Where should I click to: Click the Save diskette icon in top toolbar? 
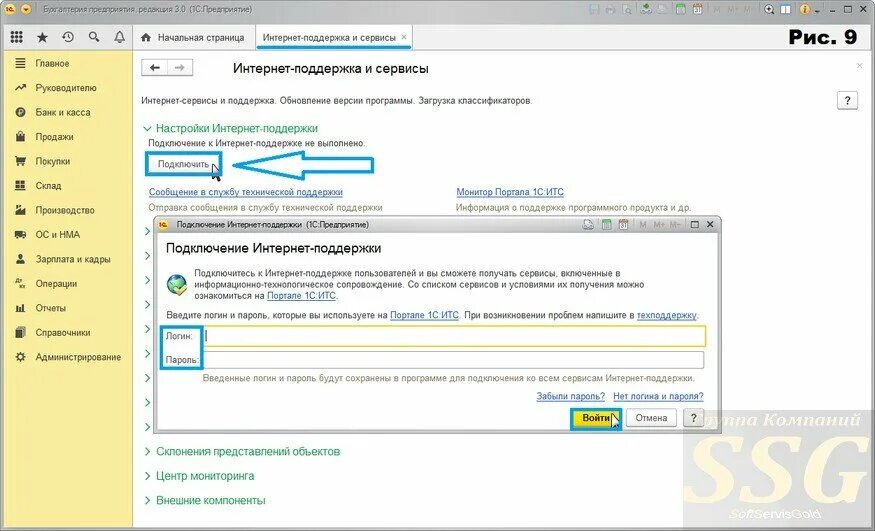594,9
